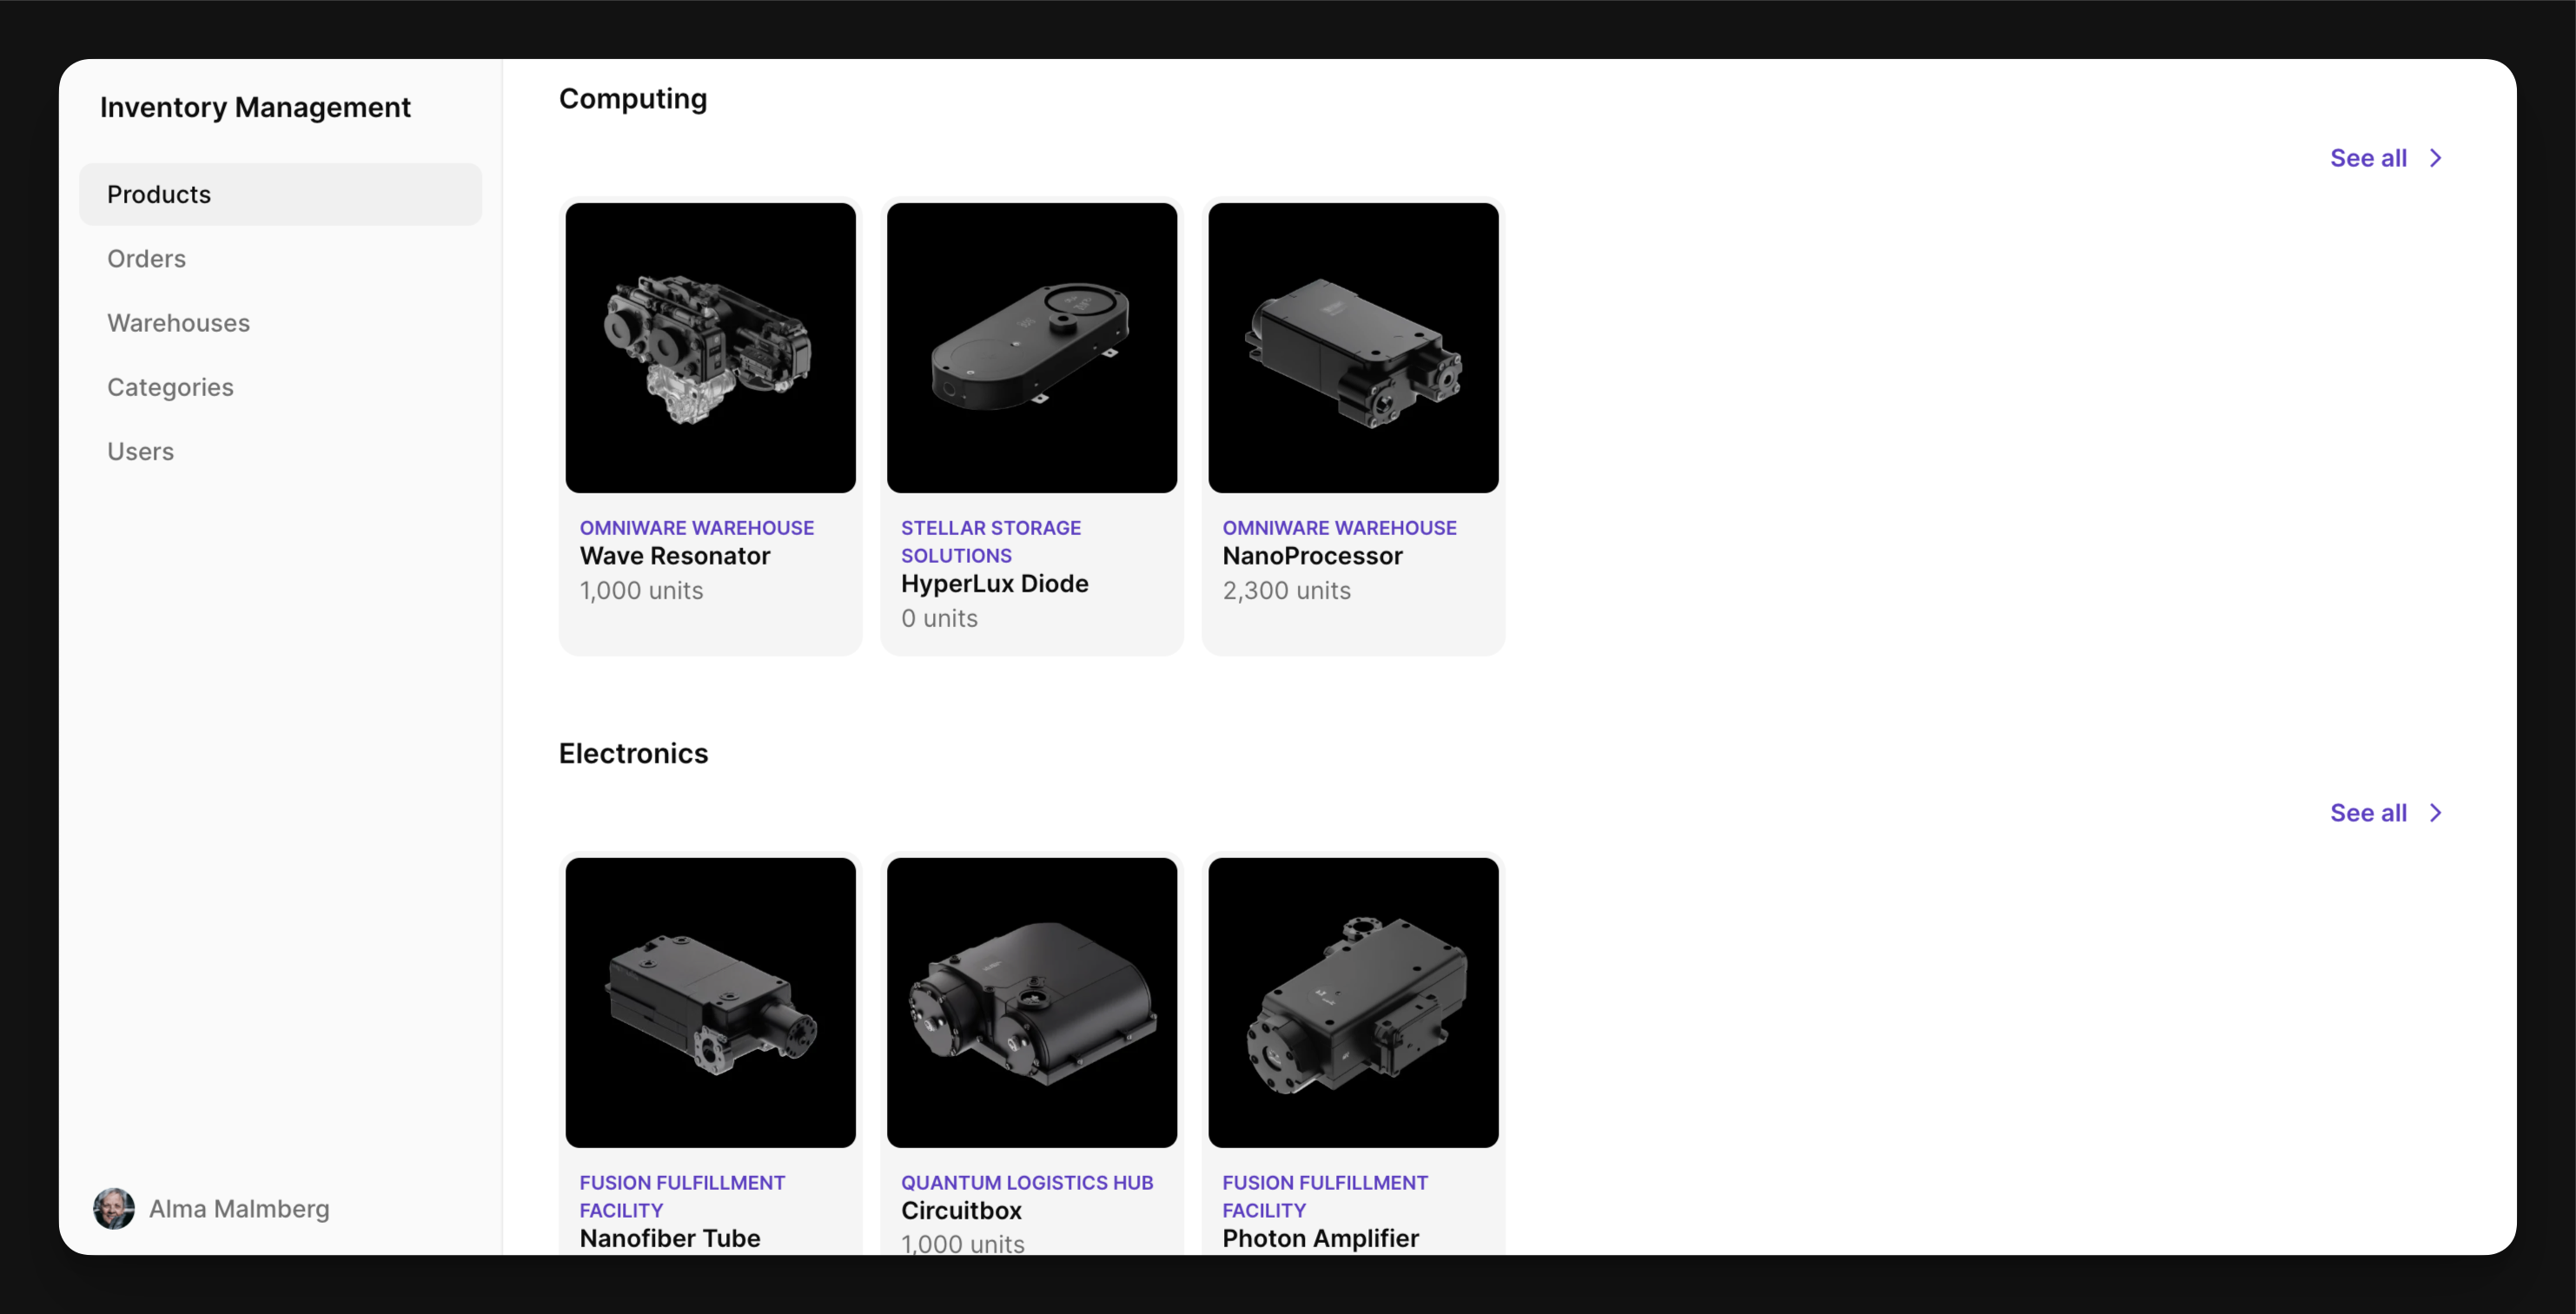Click the Alma Malmberg user name
Viewport: 2576px width, 1314px height.
coord(239,1209)
